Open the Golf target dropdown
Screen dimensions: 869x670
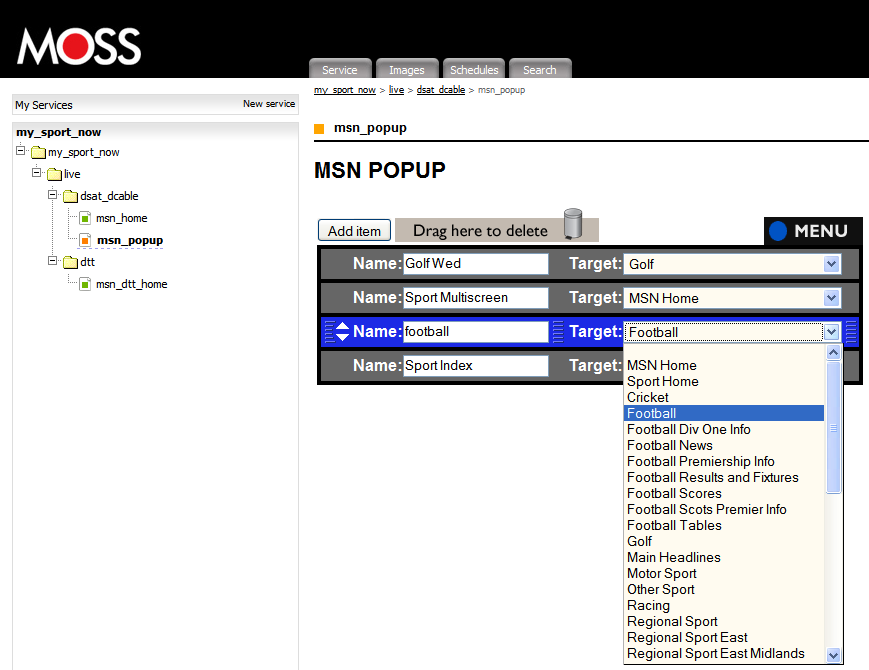point(831,264)
